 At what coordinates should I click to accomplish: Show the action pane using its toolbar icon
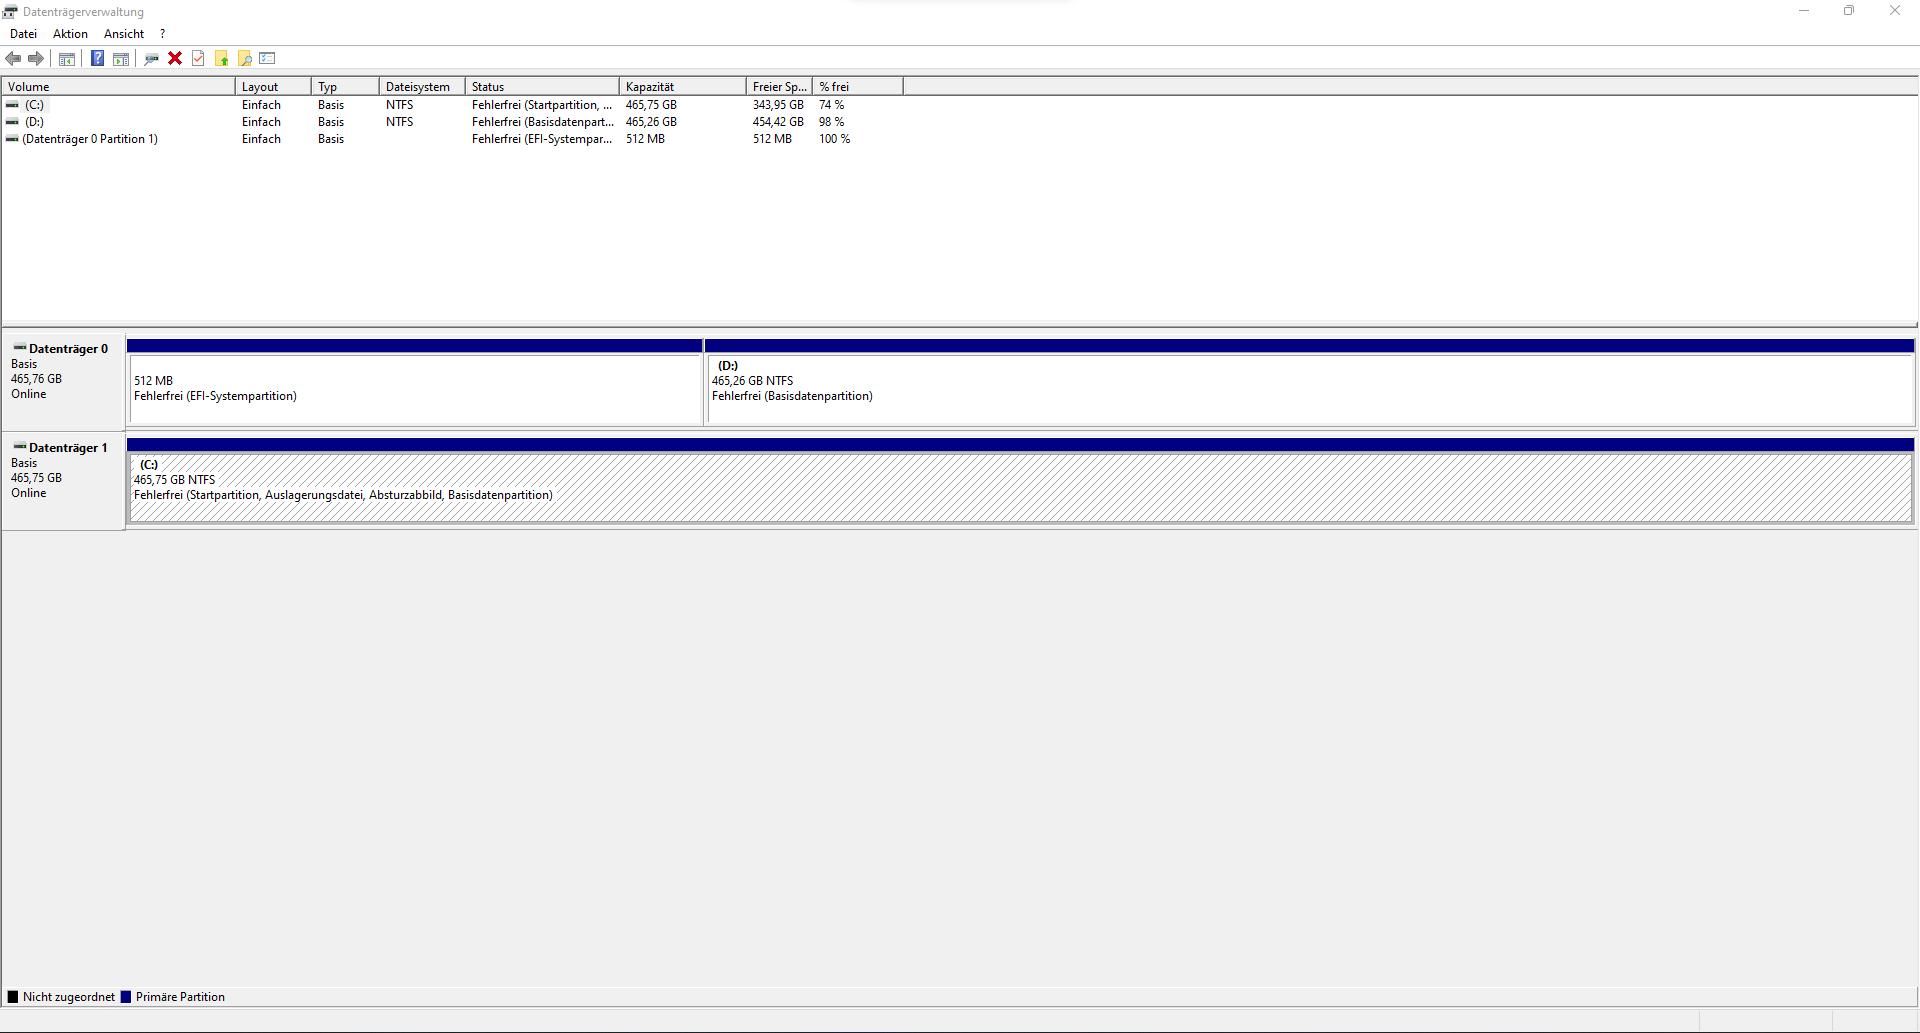[120, 58]
